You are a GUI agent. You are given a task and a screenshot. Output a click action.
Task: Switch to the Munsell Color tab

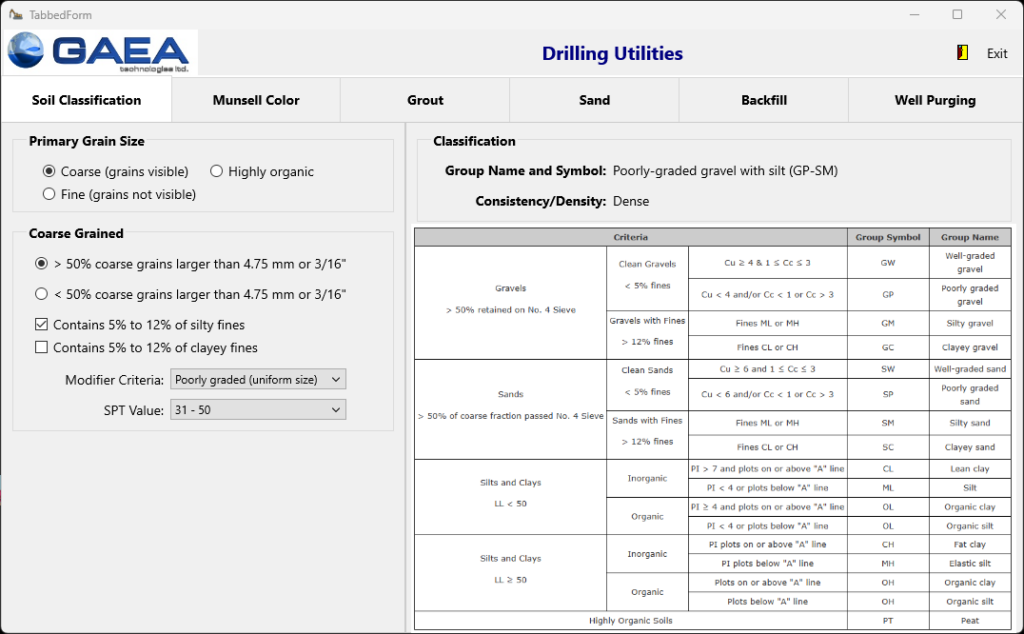click(x=256, y=100)
